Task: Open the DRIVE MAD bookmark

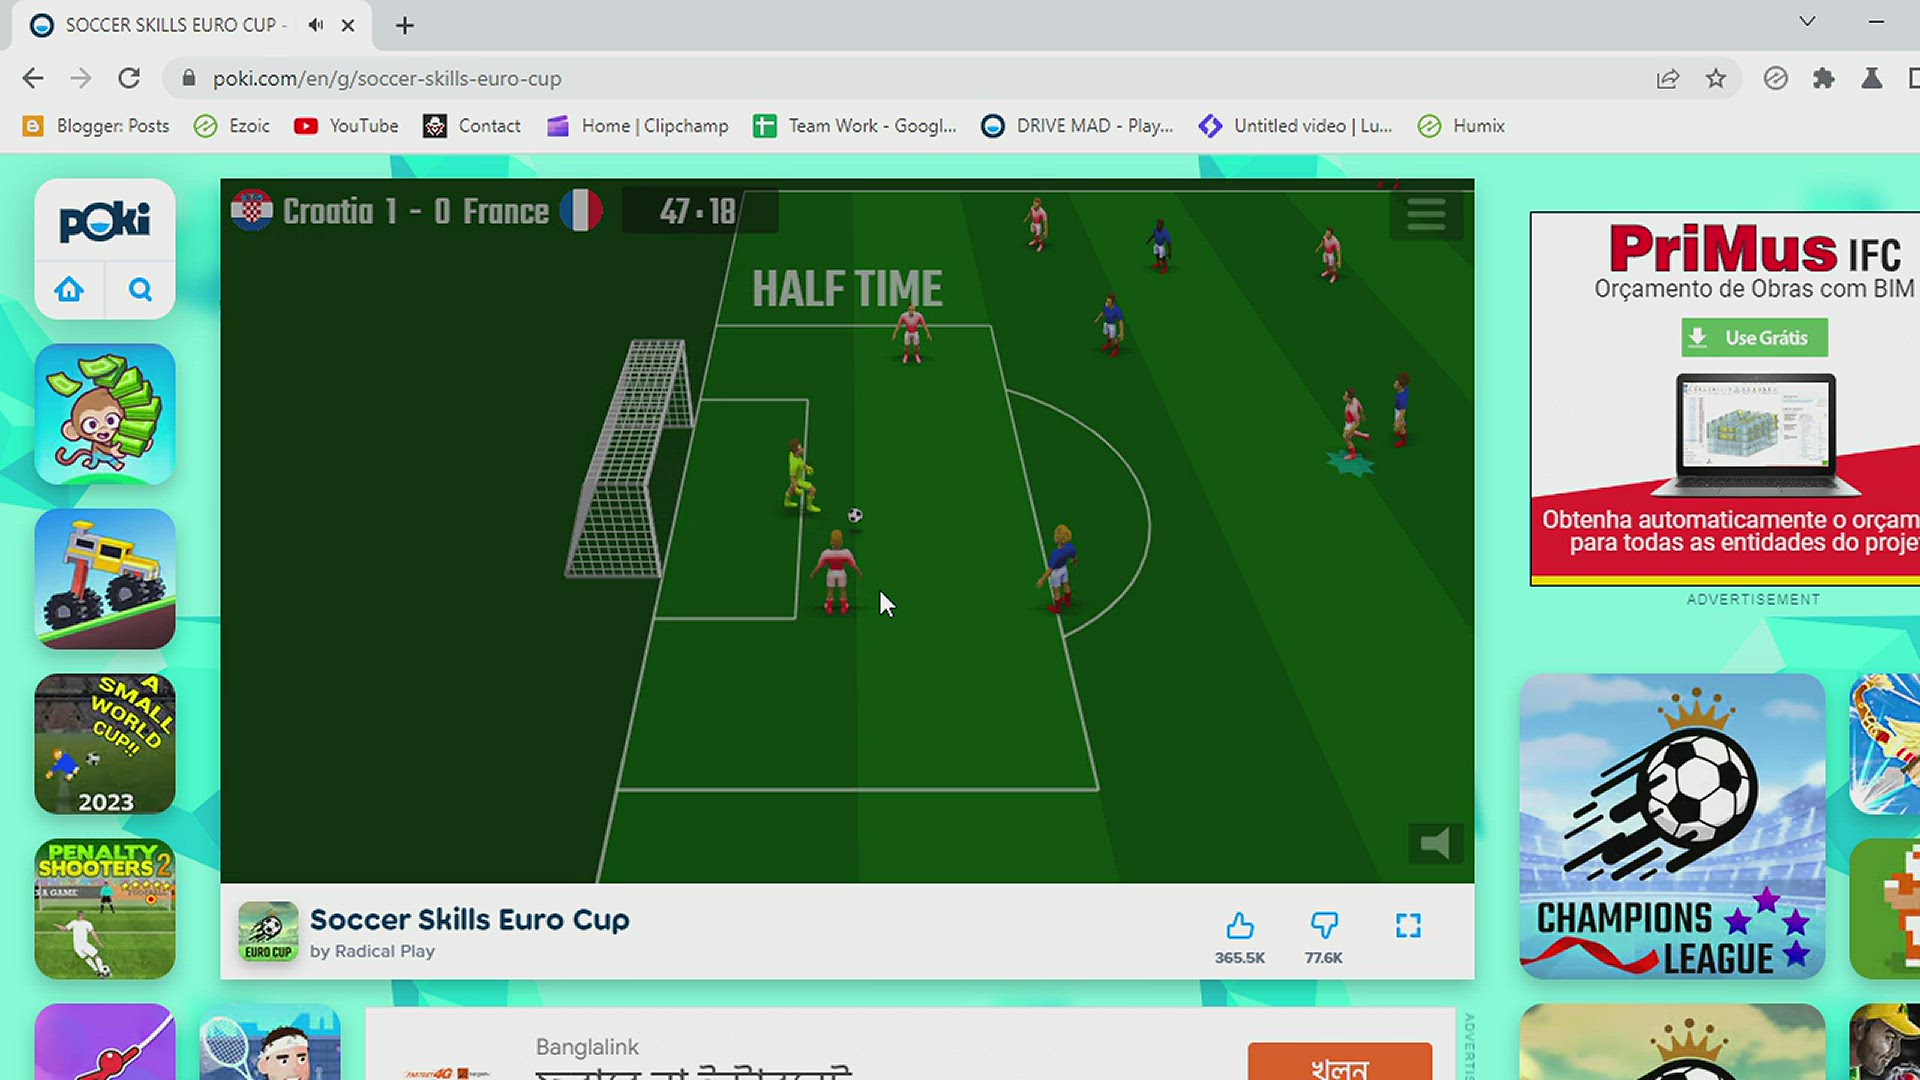Action: [x=1077, y=126]
